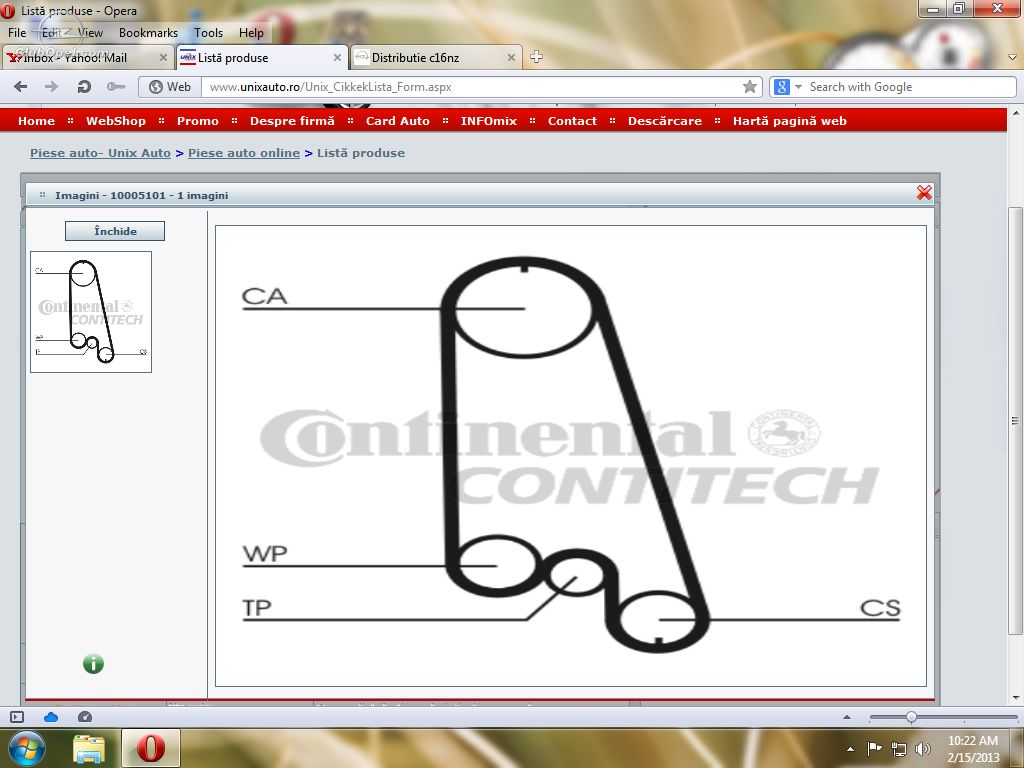
Task: Open WebShop navigation link
Action: click(116, 121)
